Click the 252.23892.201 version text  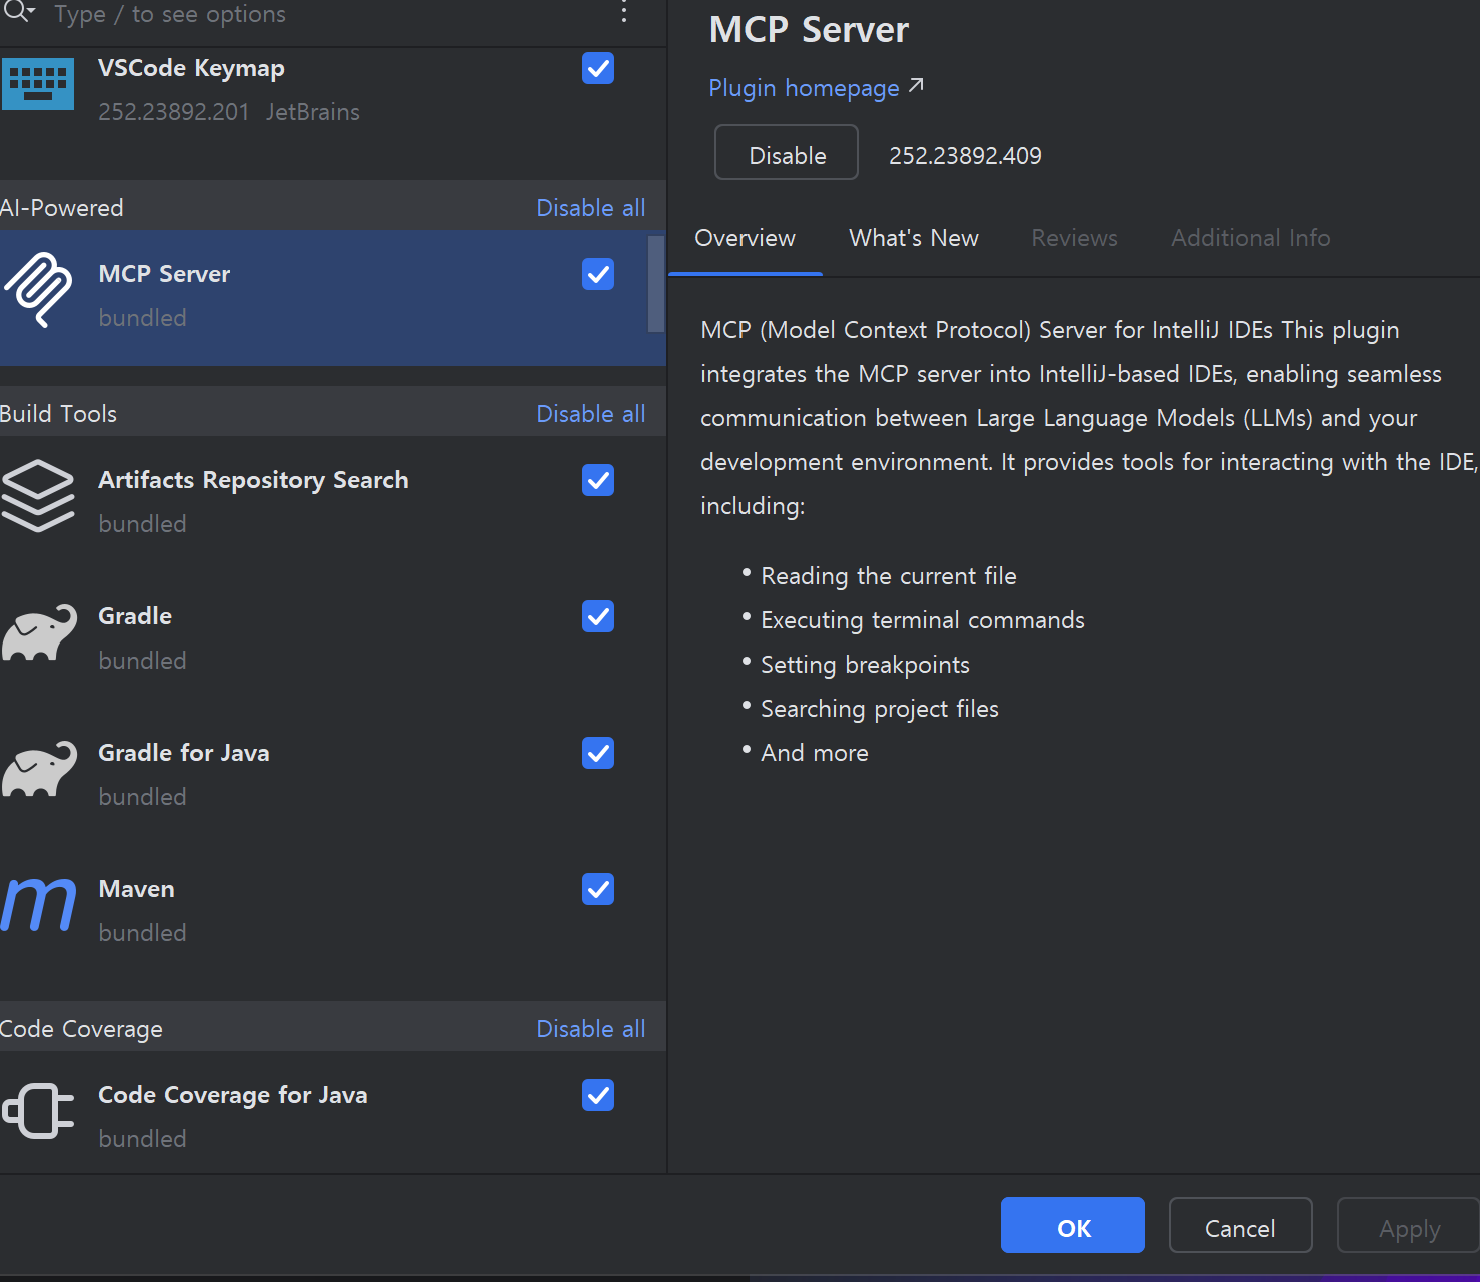click(x=173, y=112)
